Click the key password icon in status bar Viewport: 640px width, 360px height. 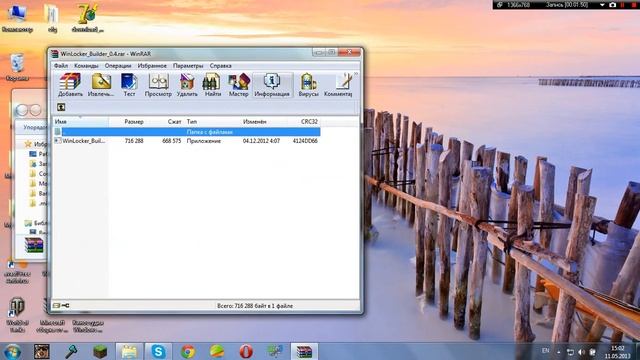point(65,306)
